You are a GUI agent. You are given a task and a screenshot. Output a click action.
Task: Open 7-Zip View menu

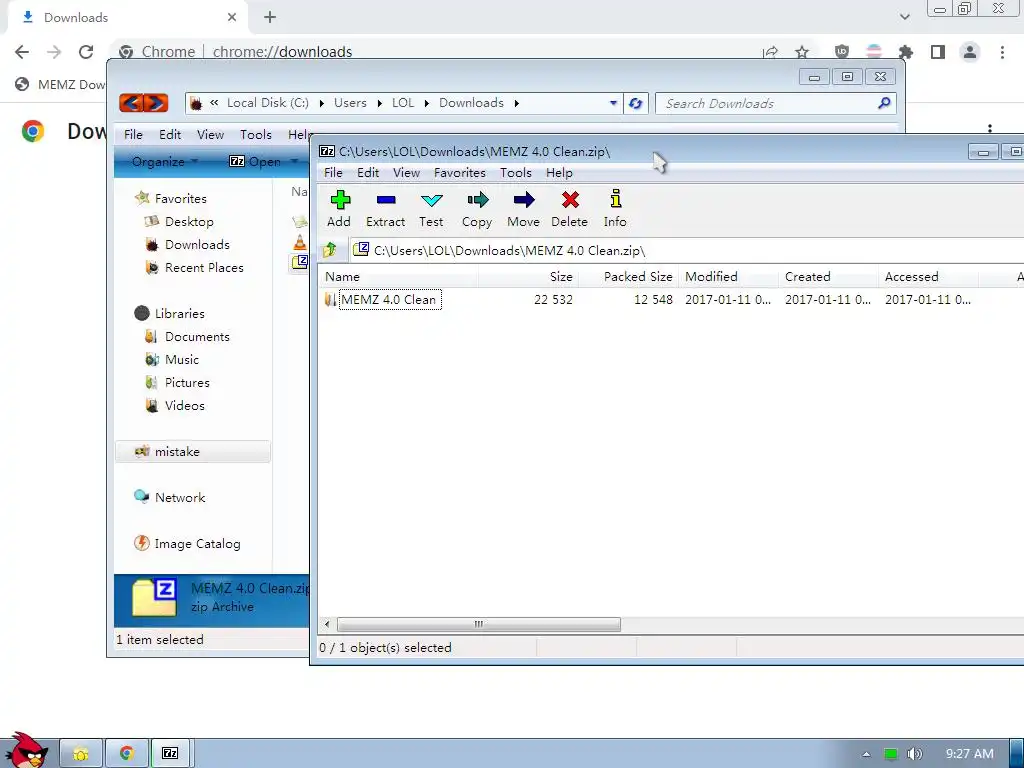[406, 172]
